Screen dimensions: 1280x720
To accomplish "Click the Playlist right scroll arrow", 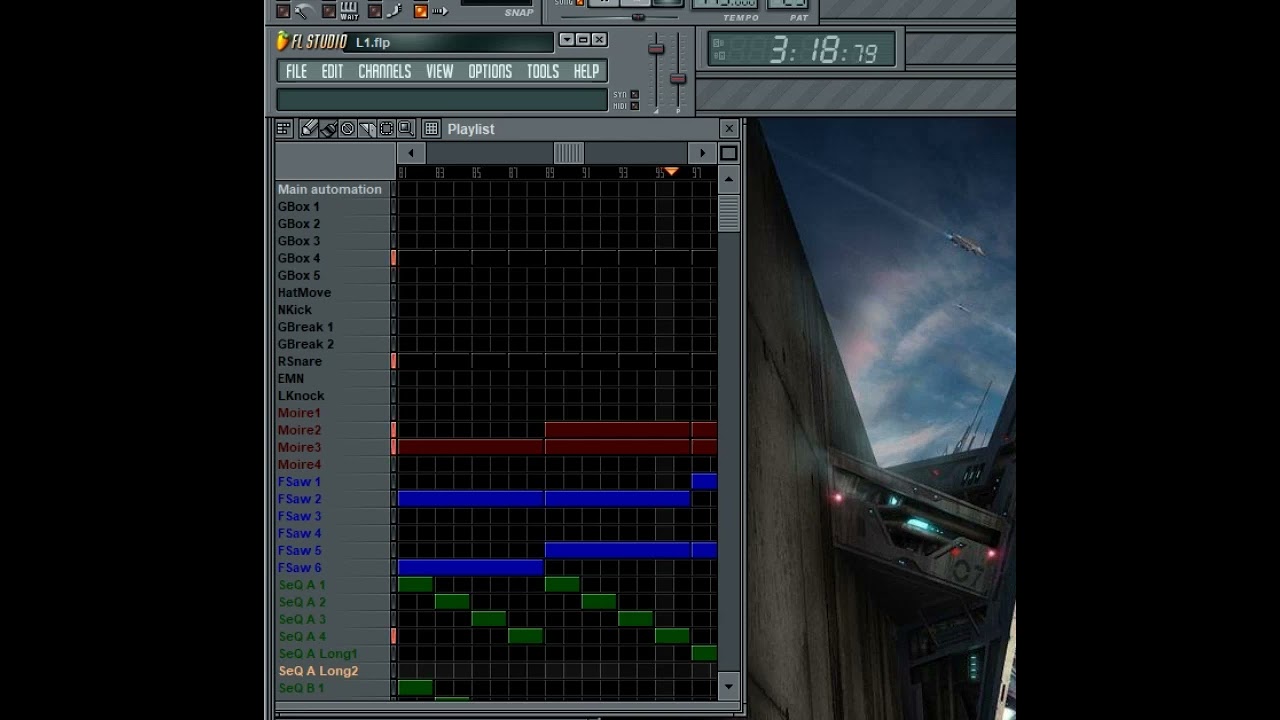I will (x=703, y=153).
